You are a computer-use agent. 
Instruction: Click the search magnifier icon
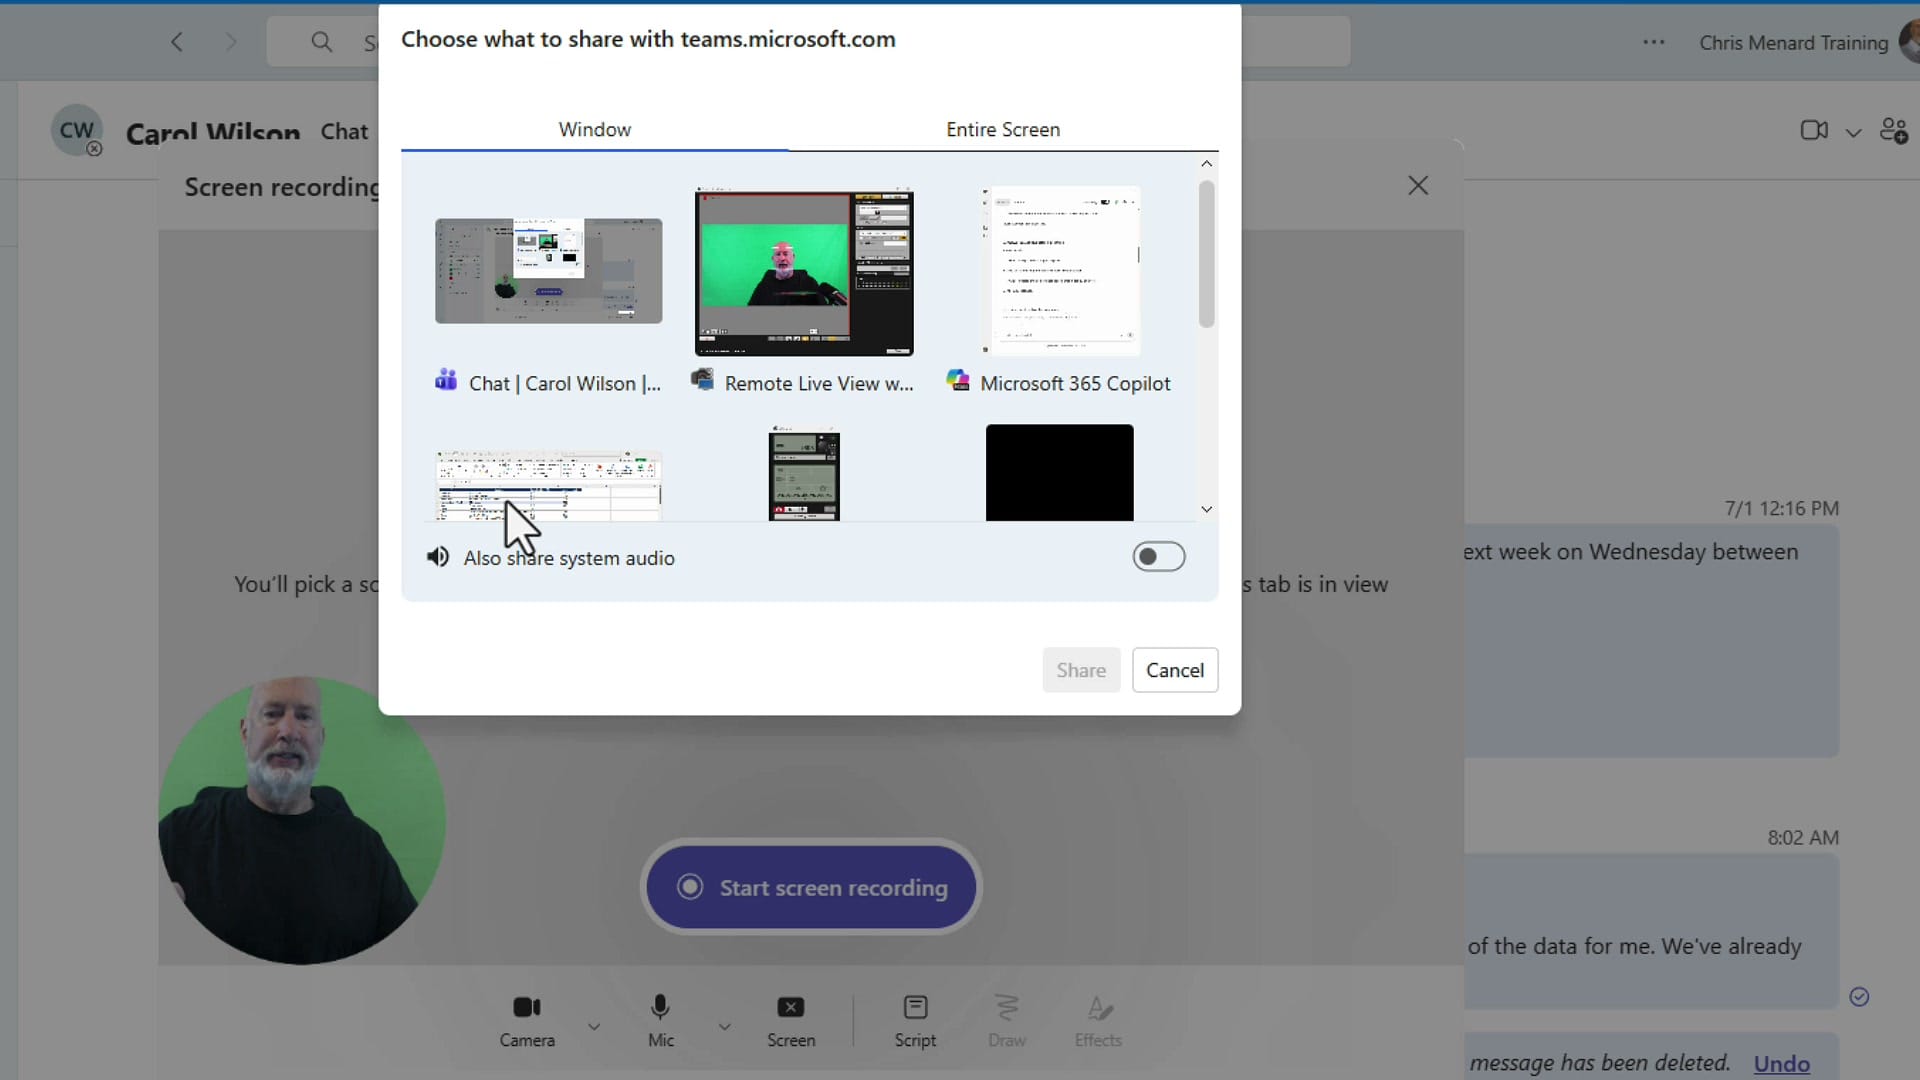[x=321, y=42]
